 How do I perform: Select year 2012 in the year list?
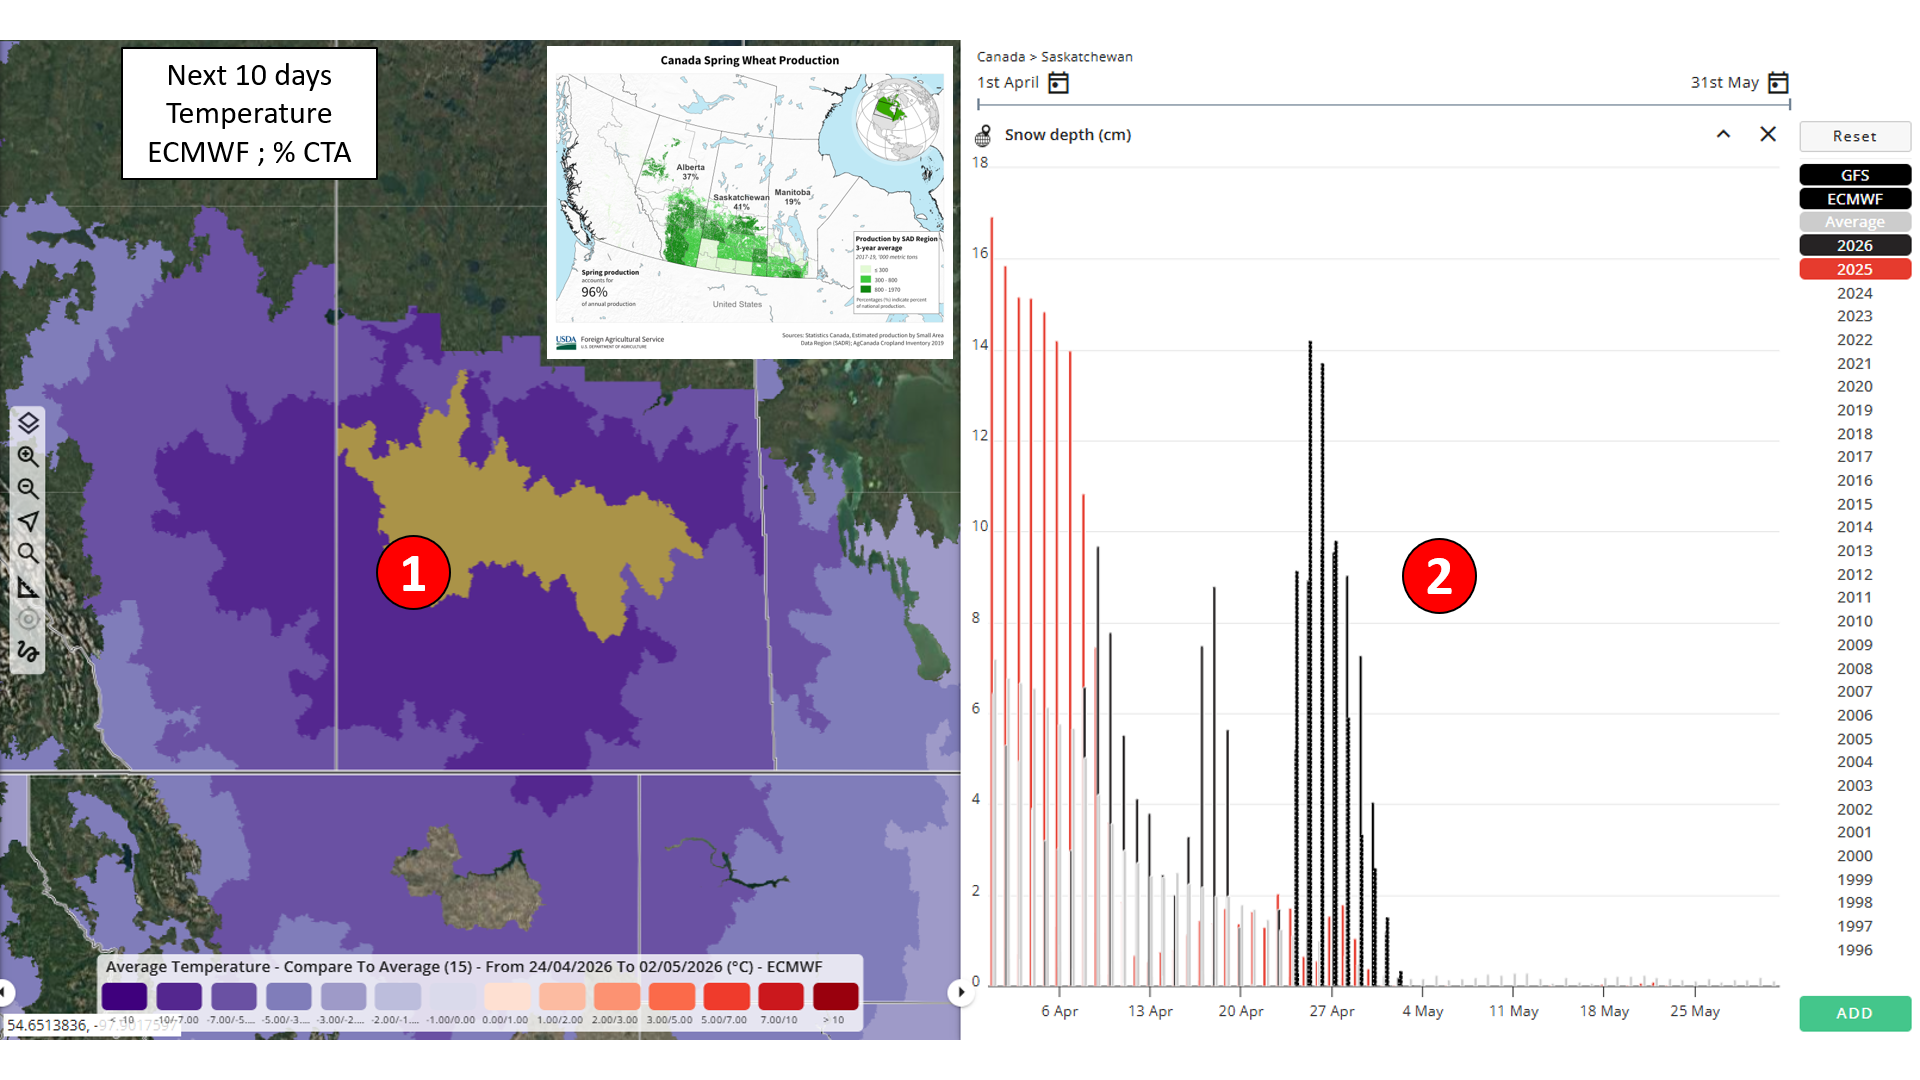coord(1854,574)
